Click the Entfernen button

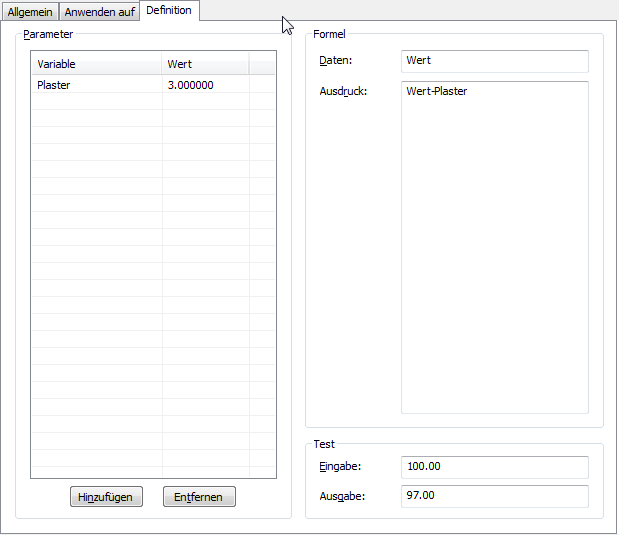click(x=199, y=497)
